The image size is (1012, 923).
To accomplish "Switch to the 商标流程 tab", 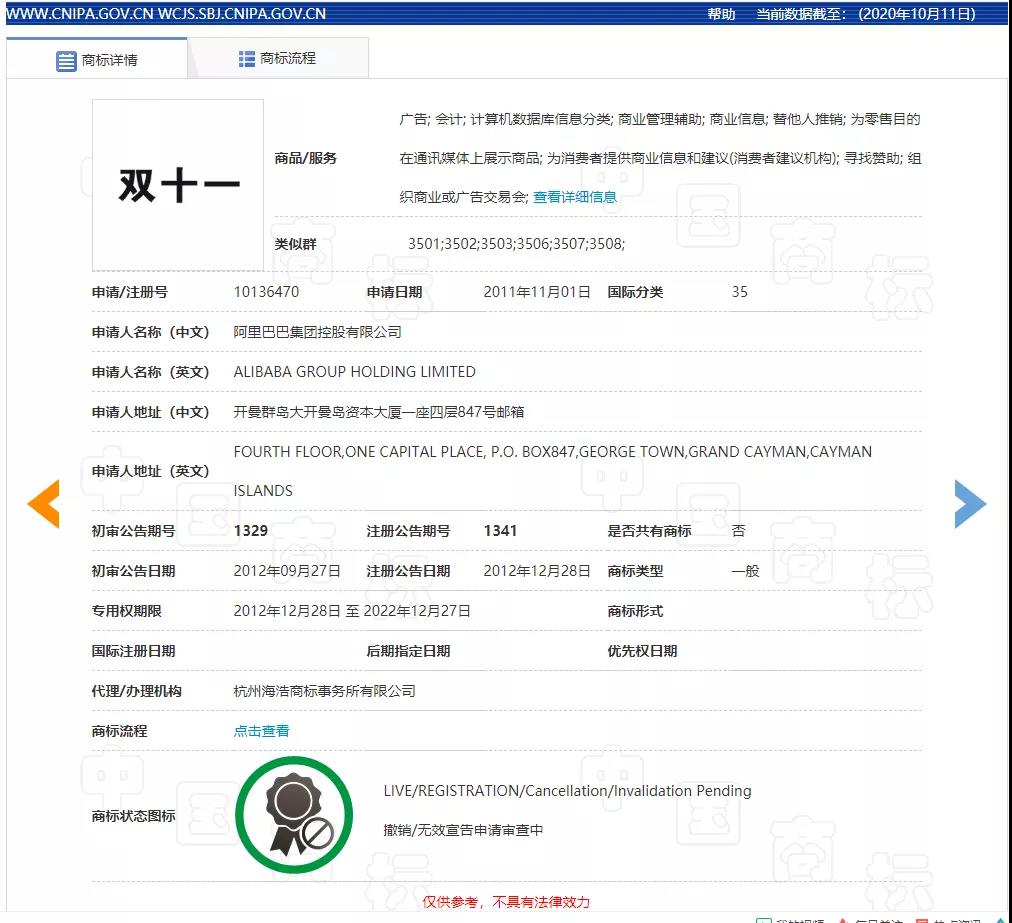I will [278, 59].
